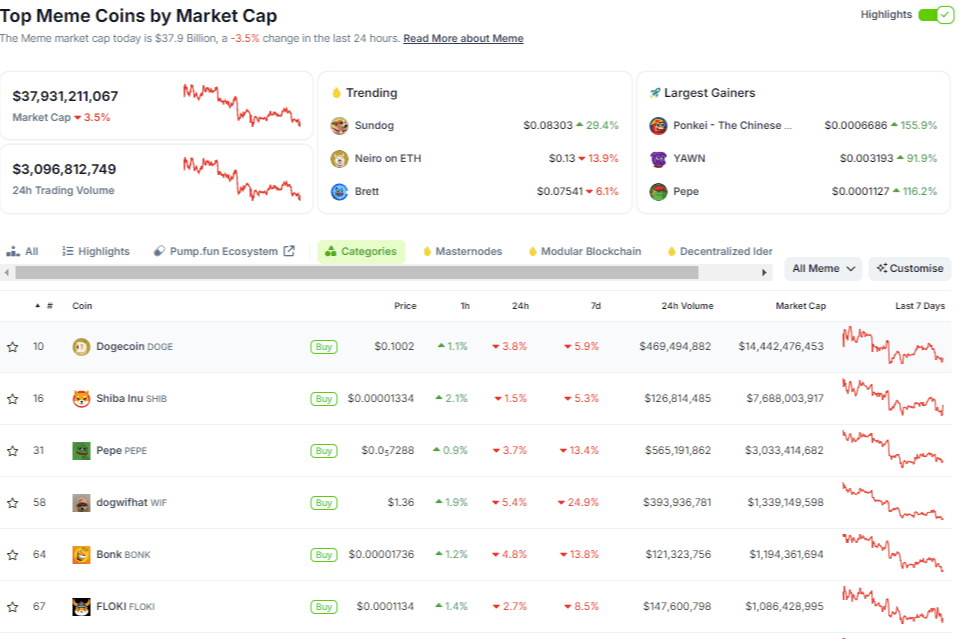The image size is (966, 639).
Task: Sort coins by 1h change
Action: (x=465, y=306)
